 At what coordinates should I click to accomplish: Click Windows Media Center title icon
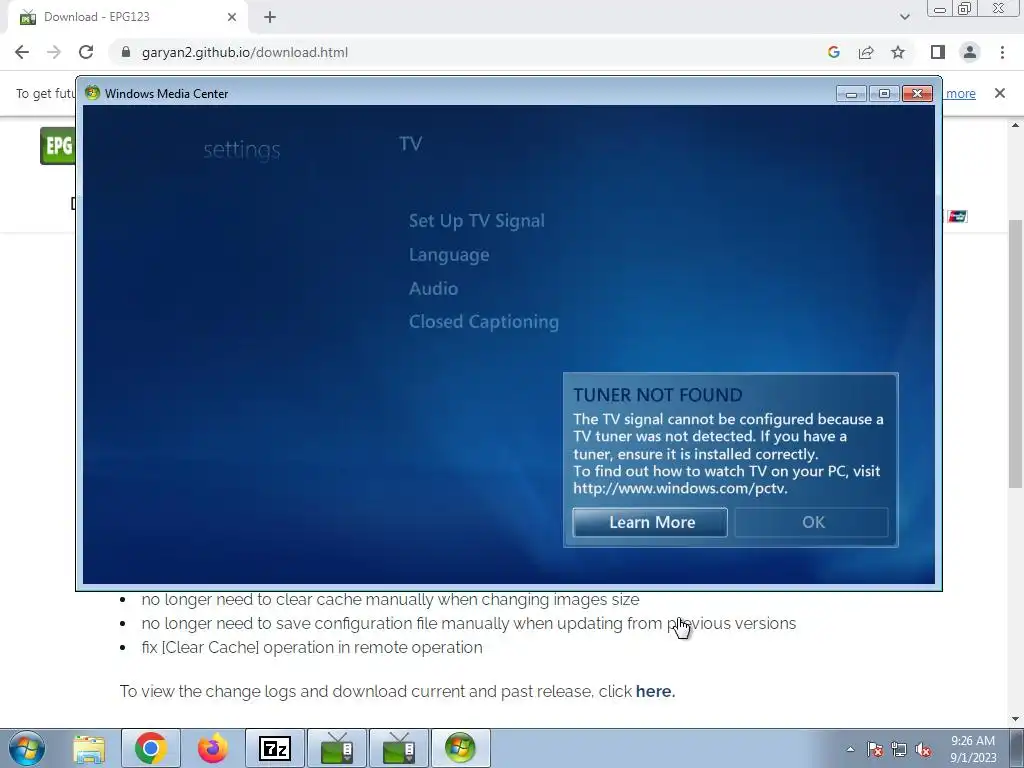[92, 93]
